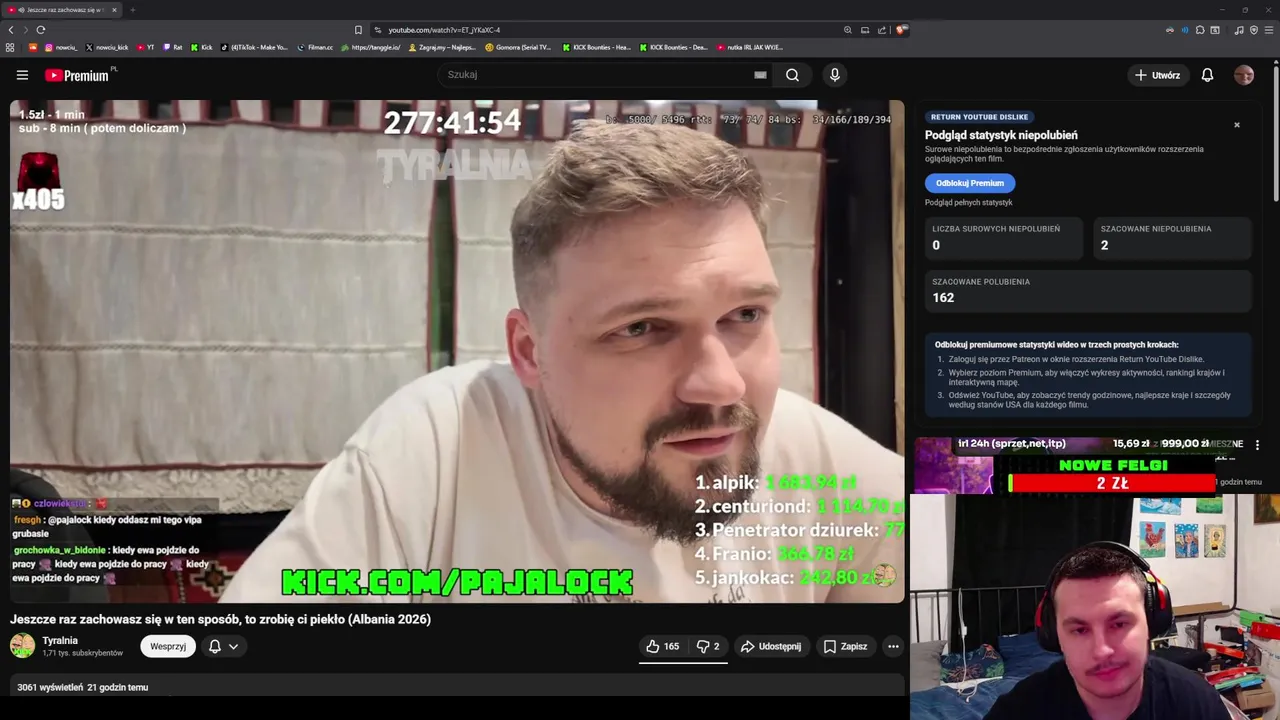Image resolution: width=1280 pixels, height=720 pixels.
Task: Click the search magnifier button
Action: [x=792, y=75]
